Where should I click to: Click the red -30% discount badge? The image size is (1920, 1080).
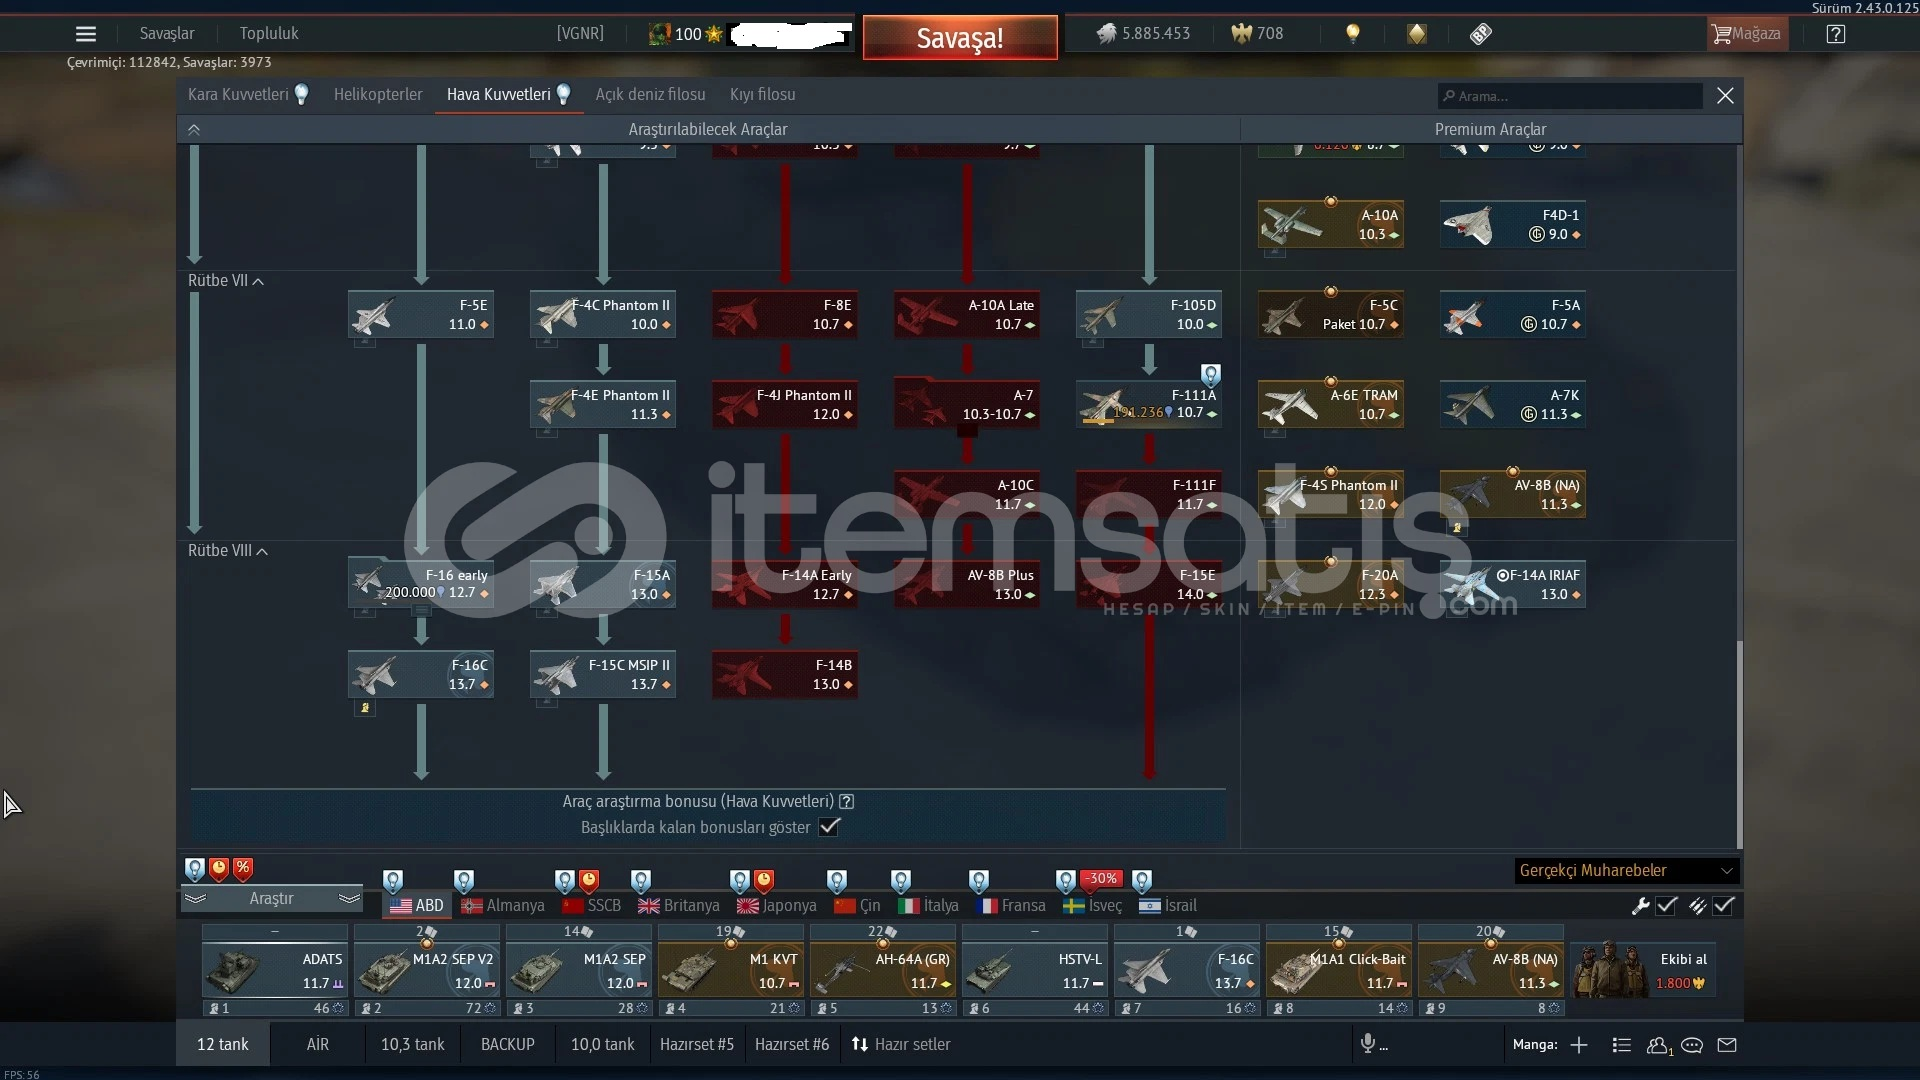(1102, 878)
